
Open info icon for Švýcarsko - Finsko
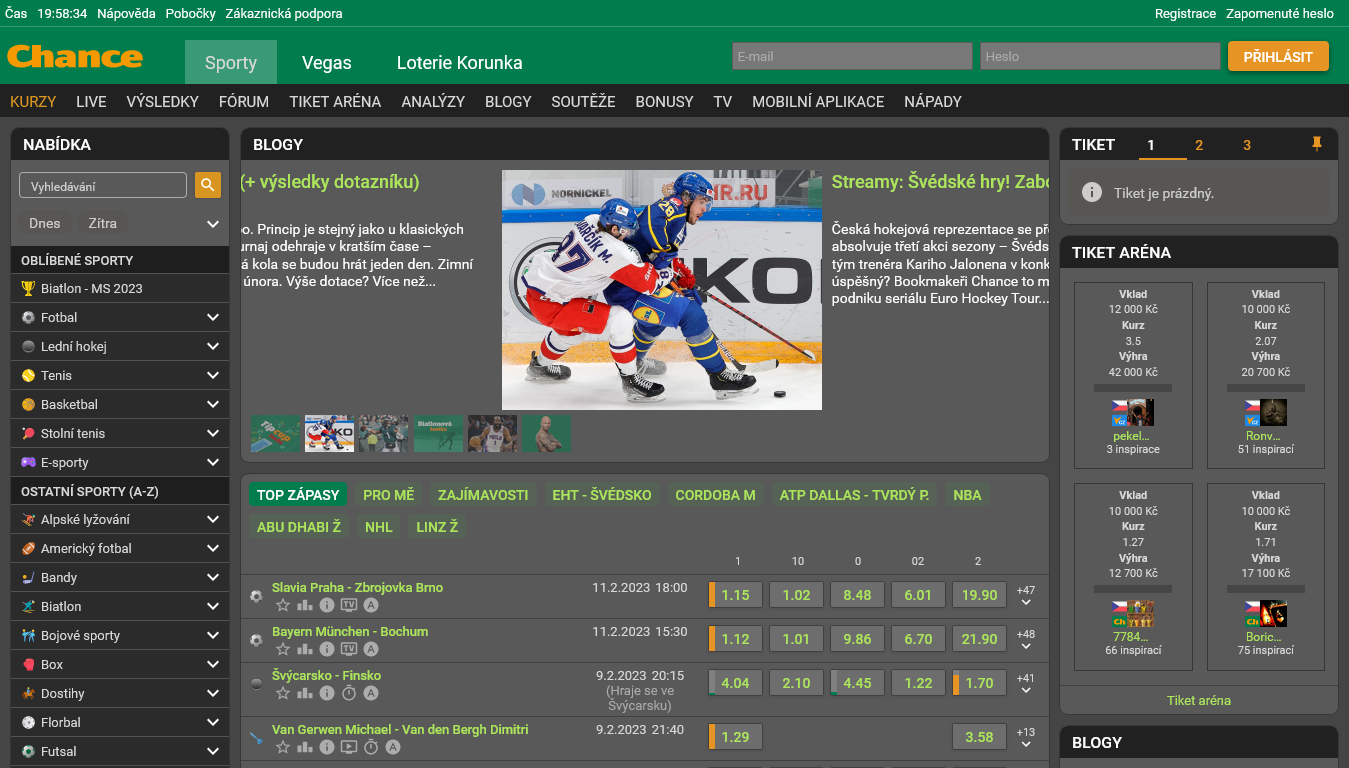[327, 693]
